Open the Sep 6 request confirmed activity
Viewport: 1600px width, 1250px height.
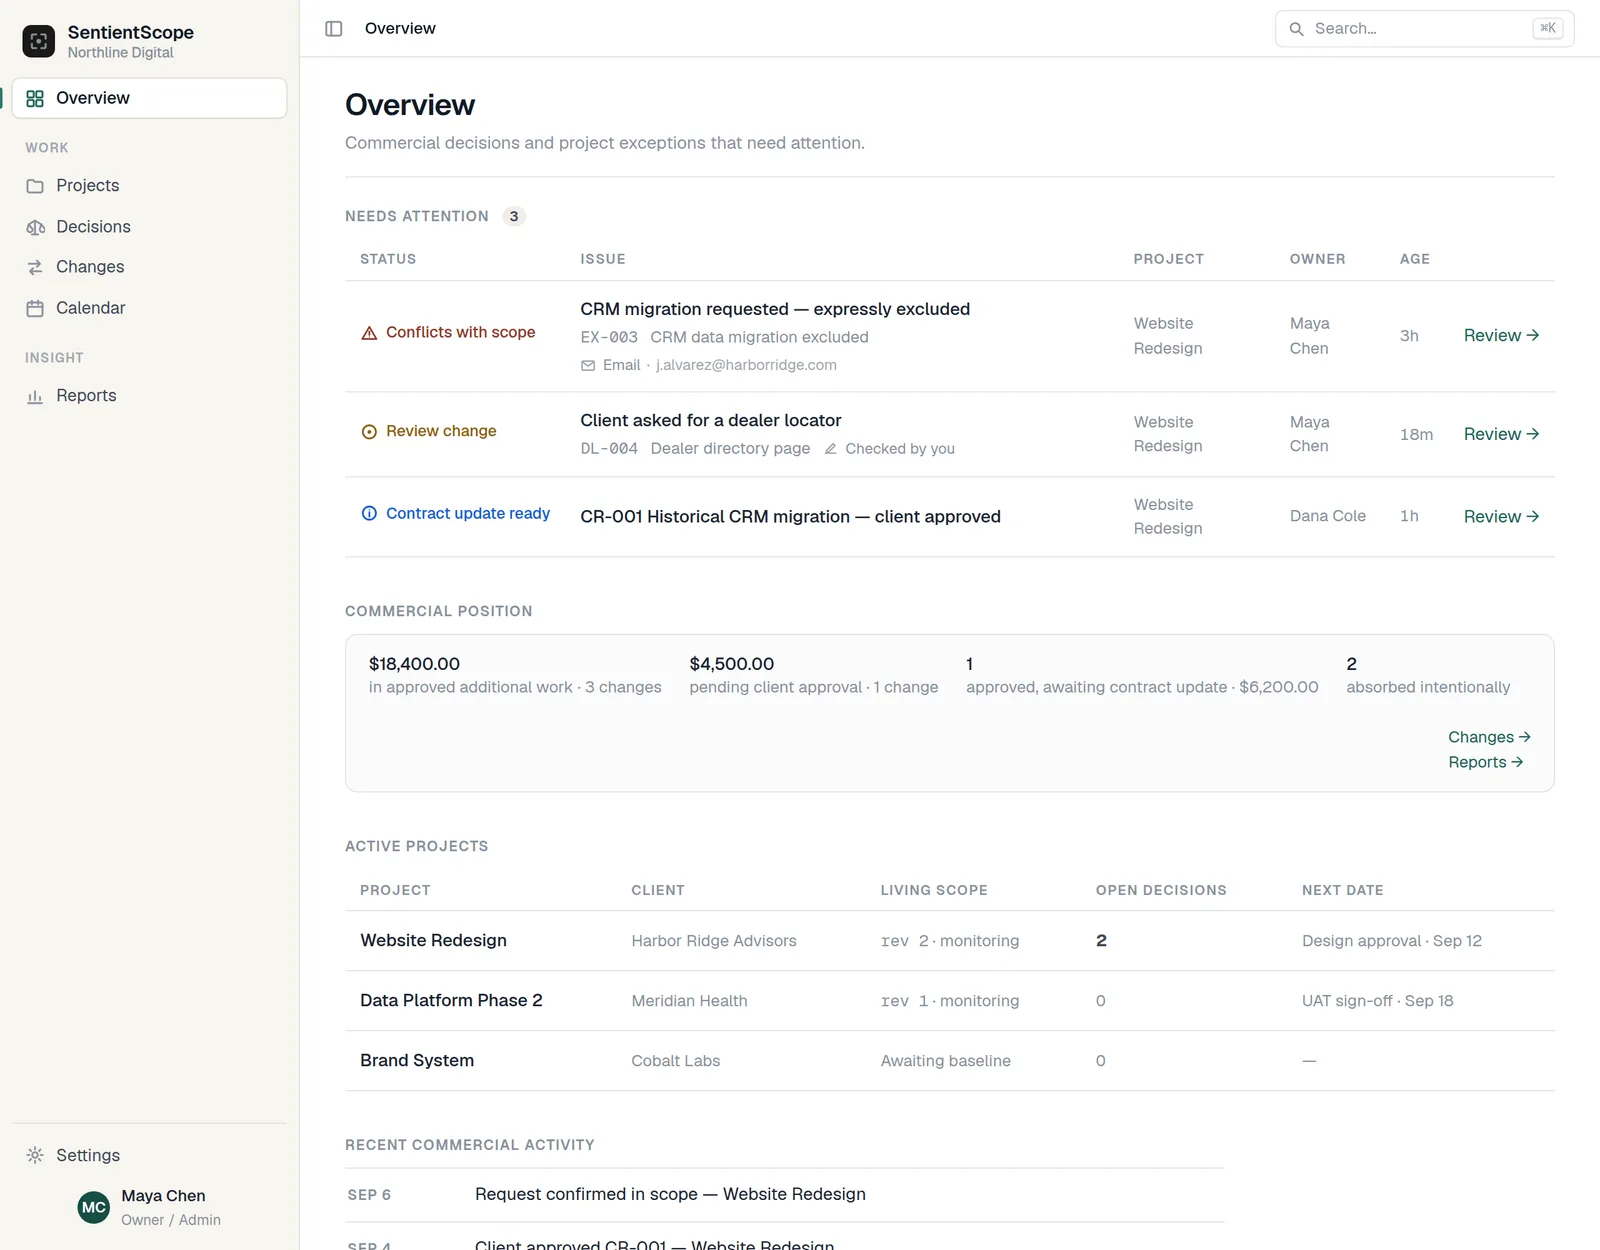pos(785,1195)
